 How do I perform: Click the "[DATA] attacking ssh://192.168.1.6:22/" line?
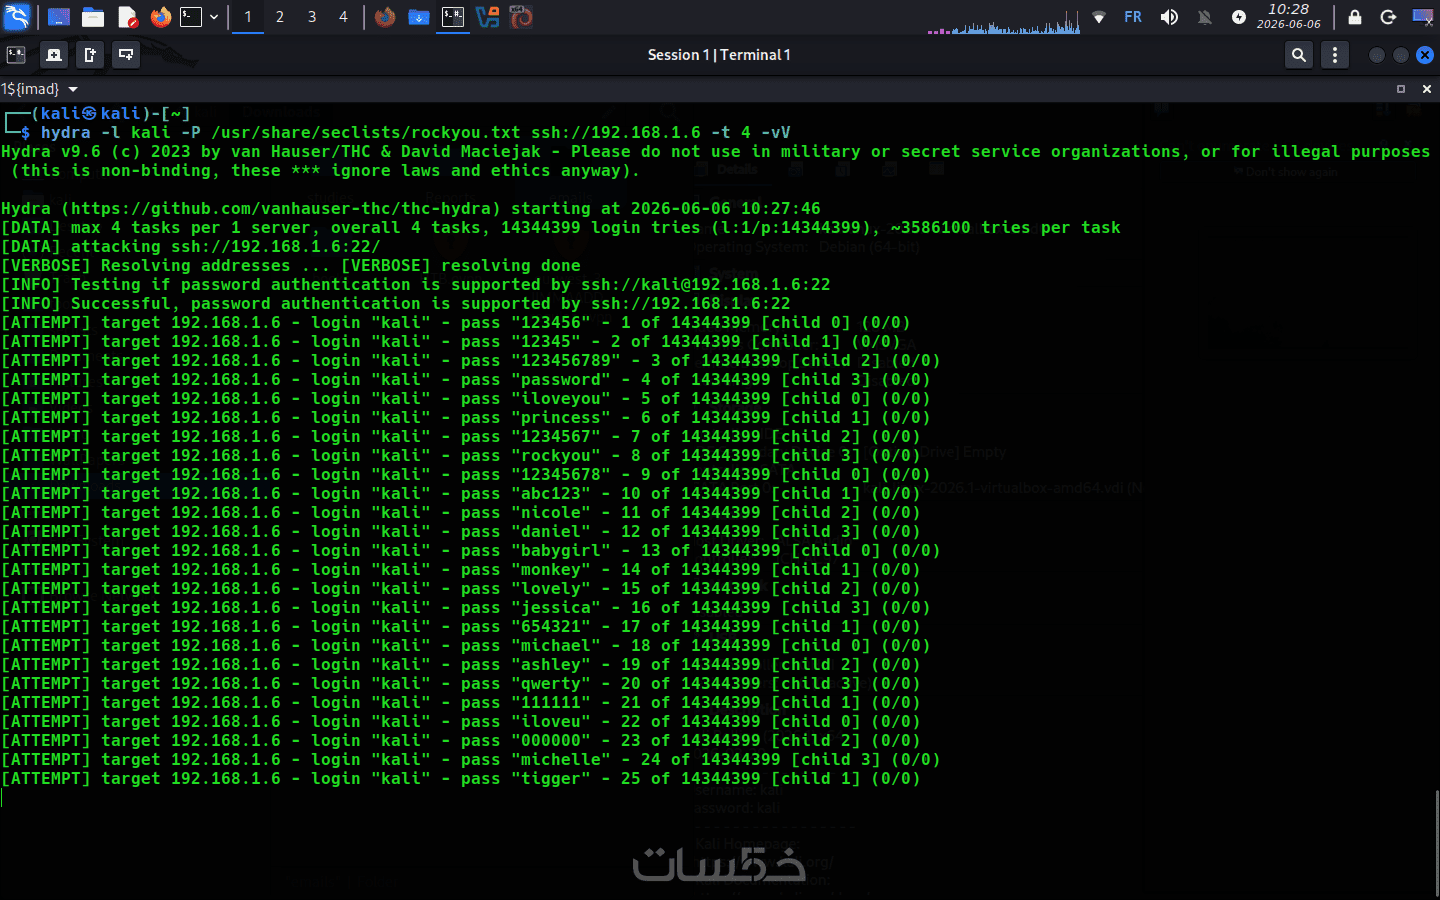pos(190,247)
